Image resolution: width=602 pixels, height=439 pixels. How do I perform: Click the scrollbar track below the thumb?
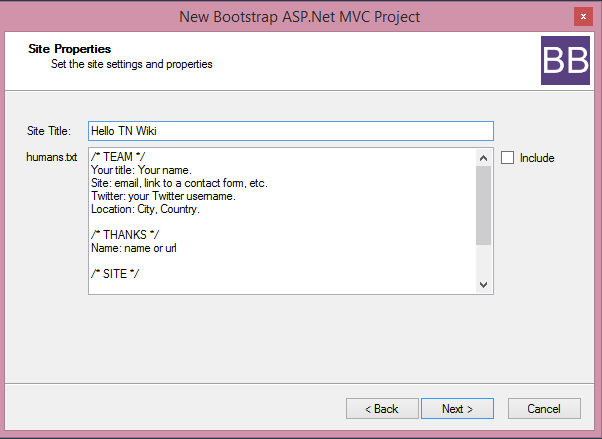pyautogui.click(x=483, y=261)
